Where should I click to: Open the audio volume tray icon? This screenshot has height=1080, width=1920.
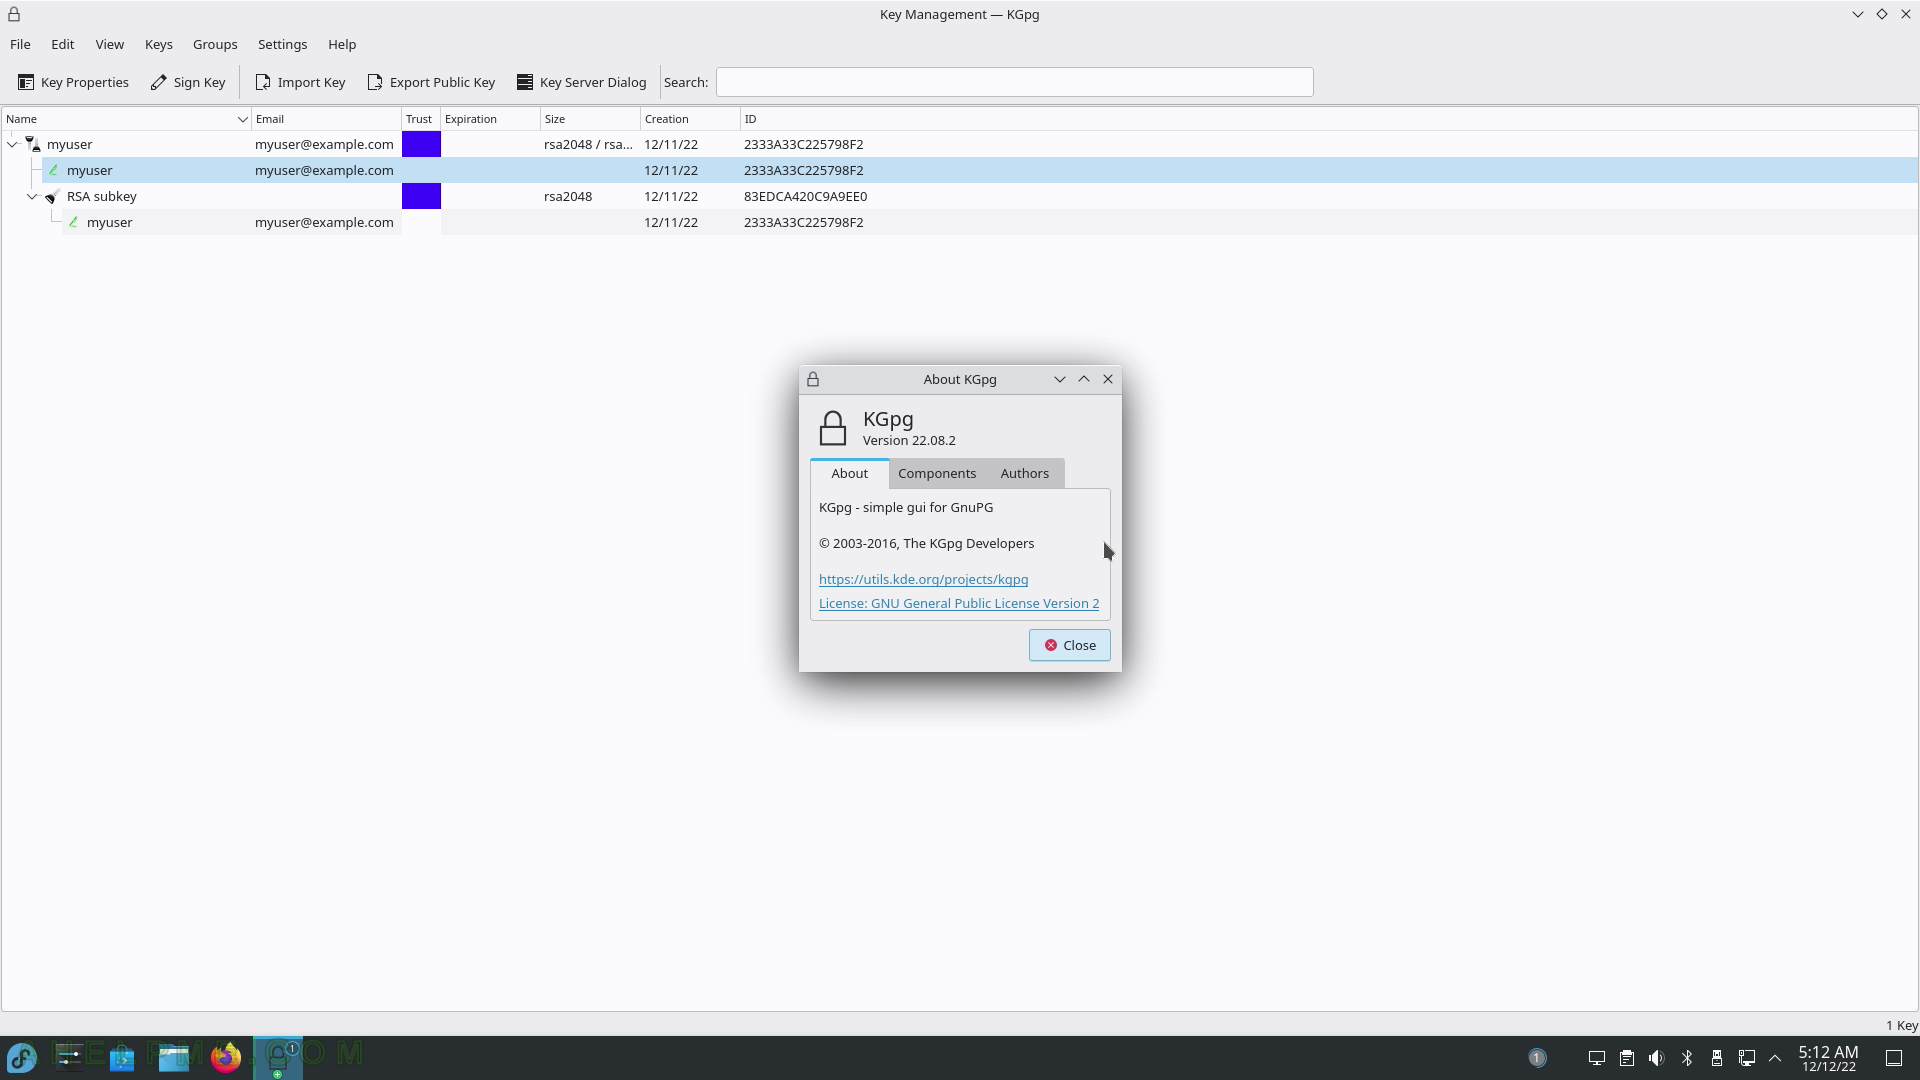pos(1657,1058)
